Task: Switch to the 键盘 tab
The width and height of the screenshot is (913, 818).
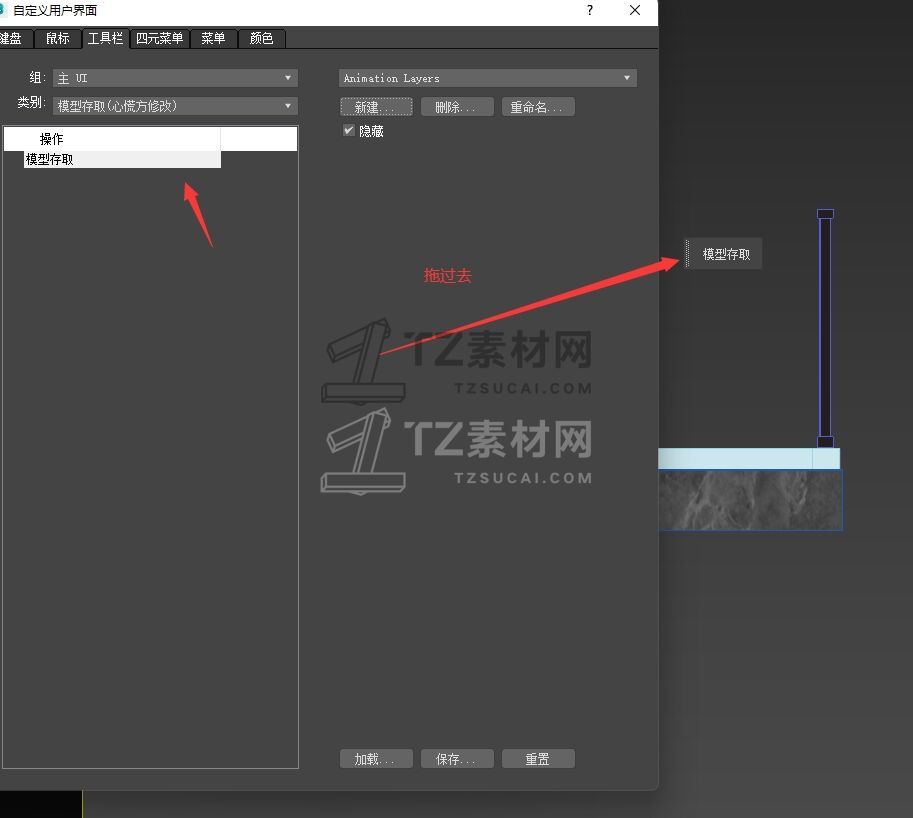Action: tap(13, 38)
